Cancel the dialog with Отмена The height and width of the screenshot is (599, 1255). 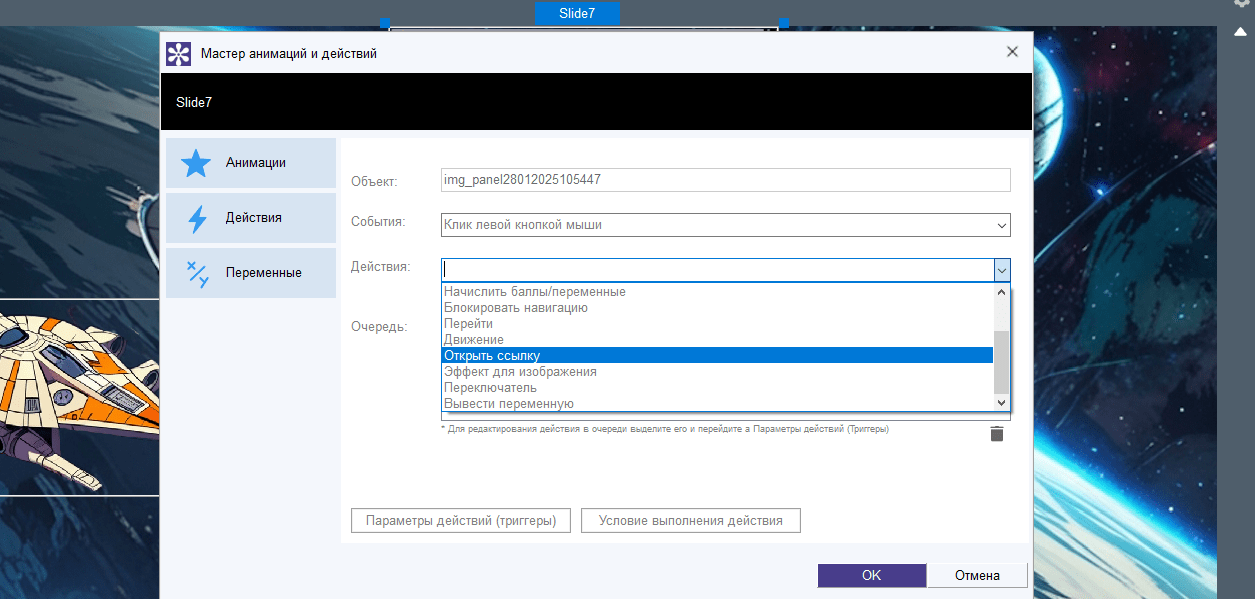[977, 576]
